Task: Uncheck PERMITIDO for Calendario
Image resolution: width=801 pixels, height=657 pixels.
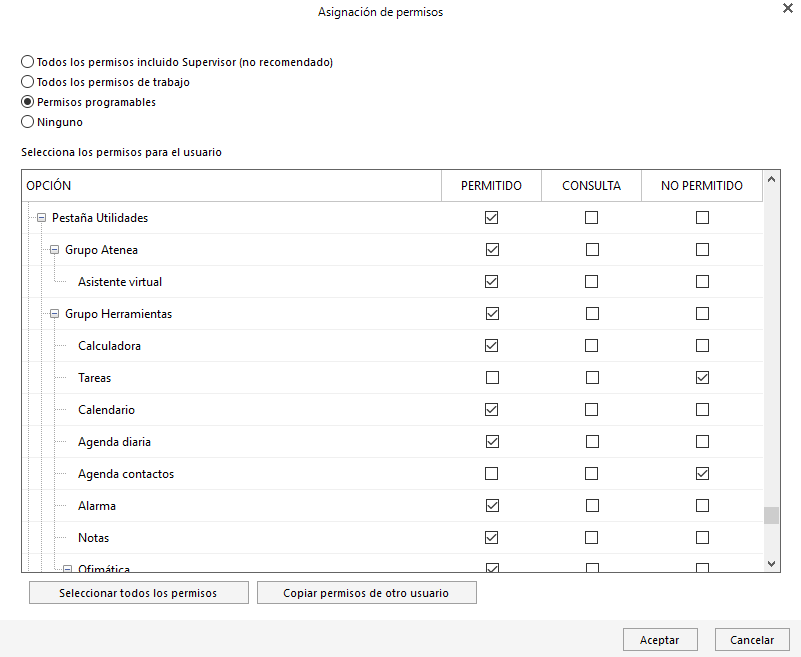Action: point(491,410)
